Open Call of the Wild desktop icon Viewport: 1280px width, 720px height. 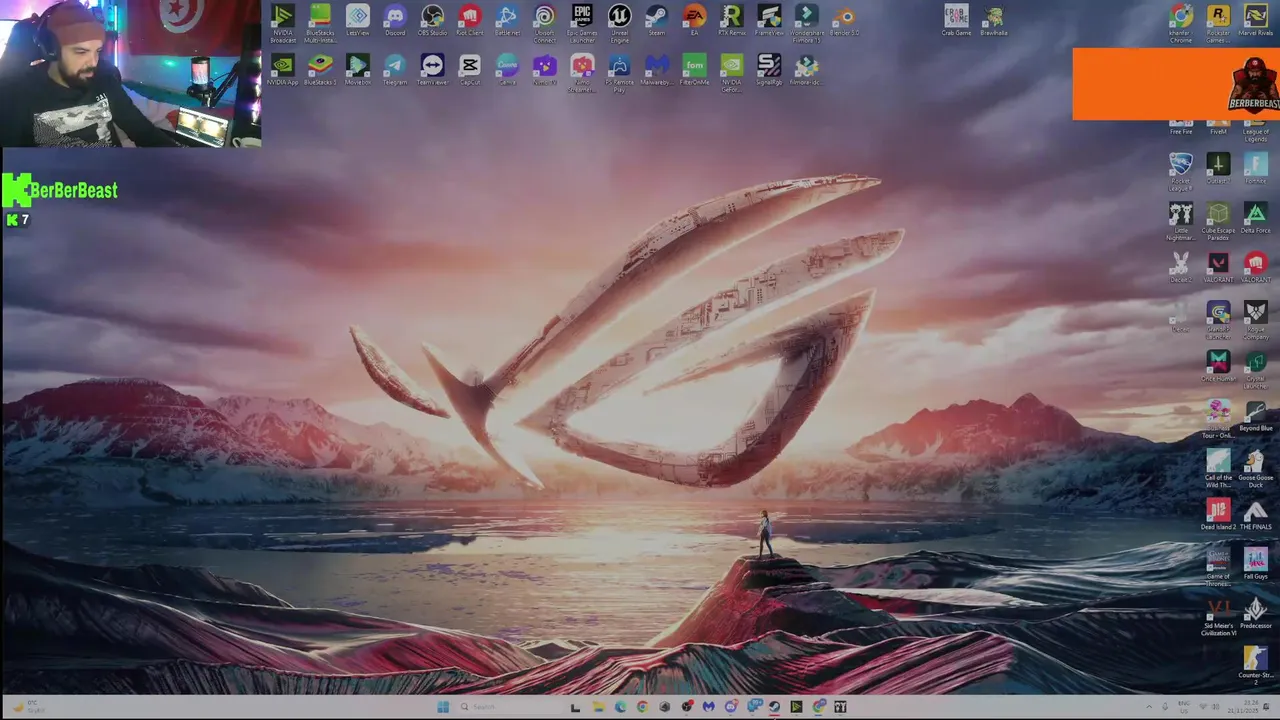(1218, 469)
